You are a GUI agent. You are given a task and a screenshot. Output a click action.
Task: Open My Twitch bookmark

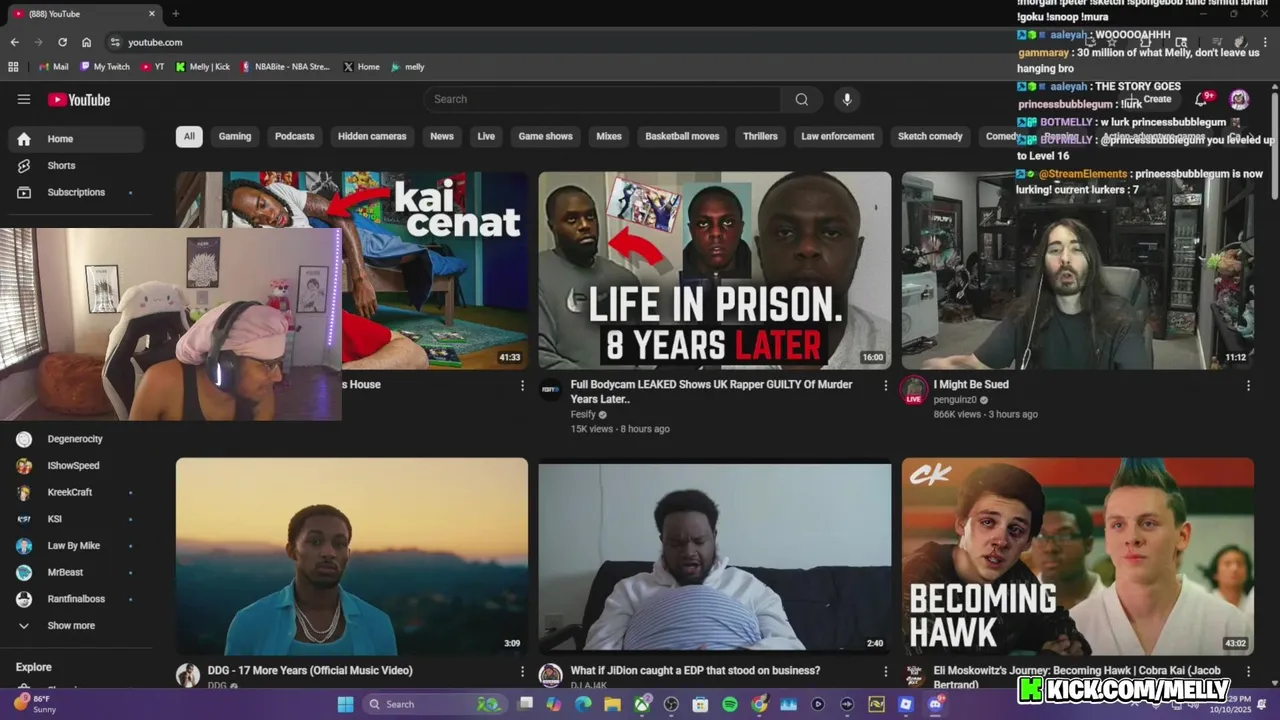tap(105, 67)
